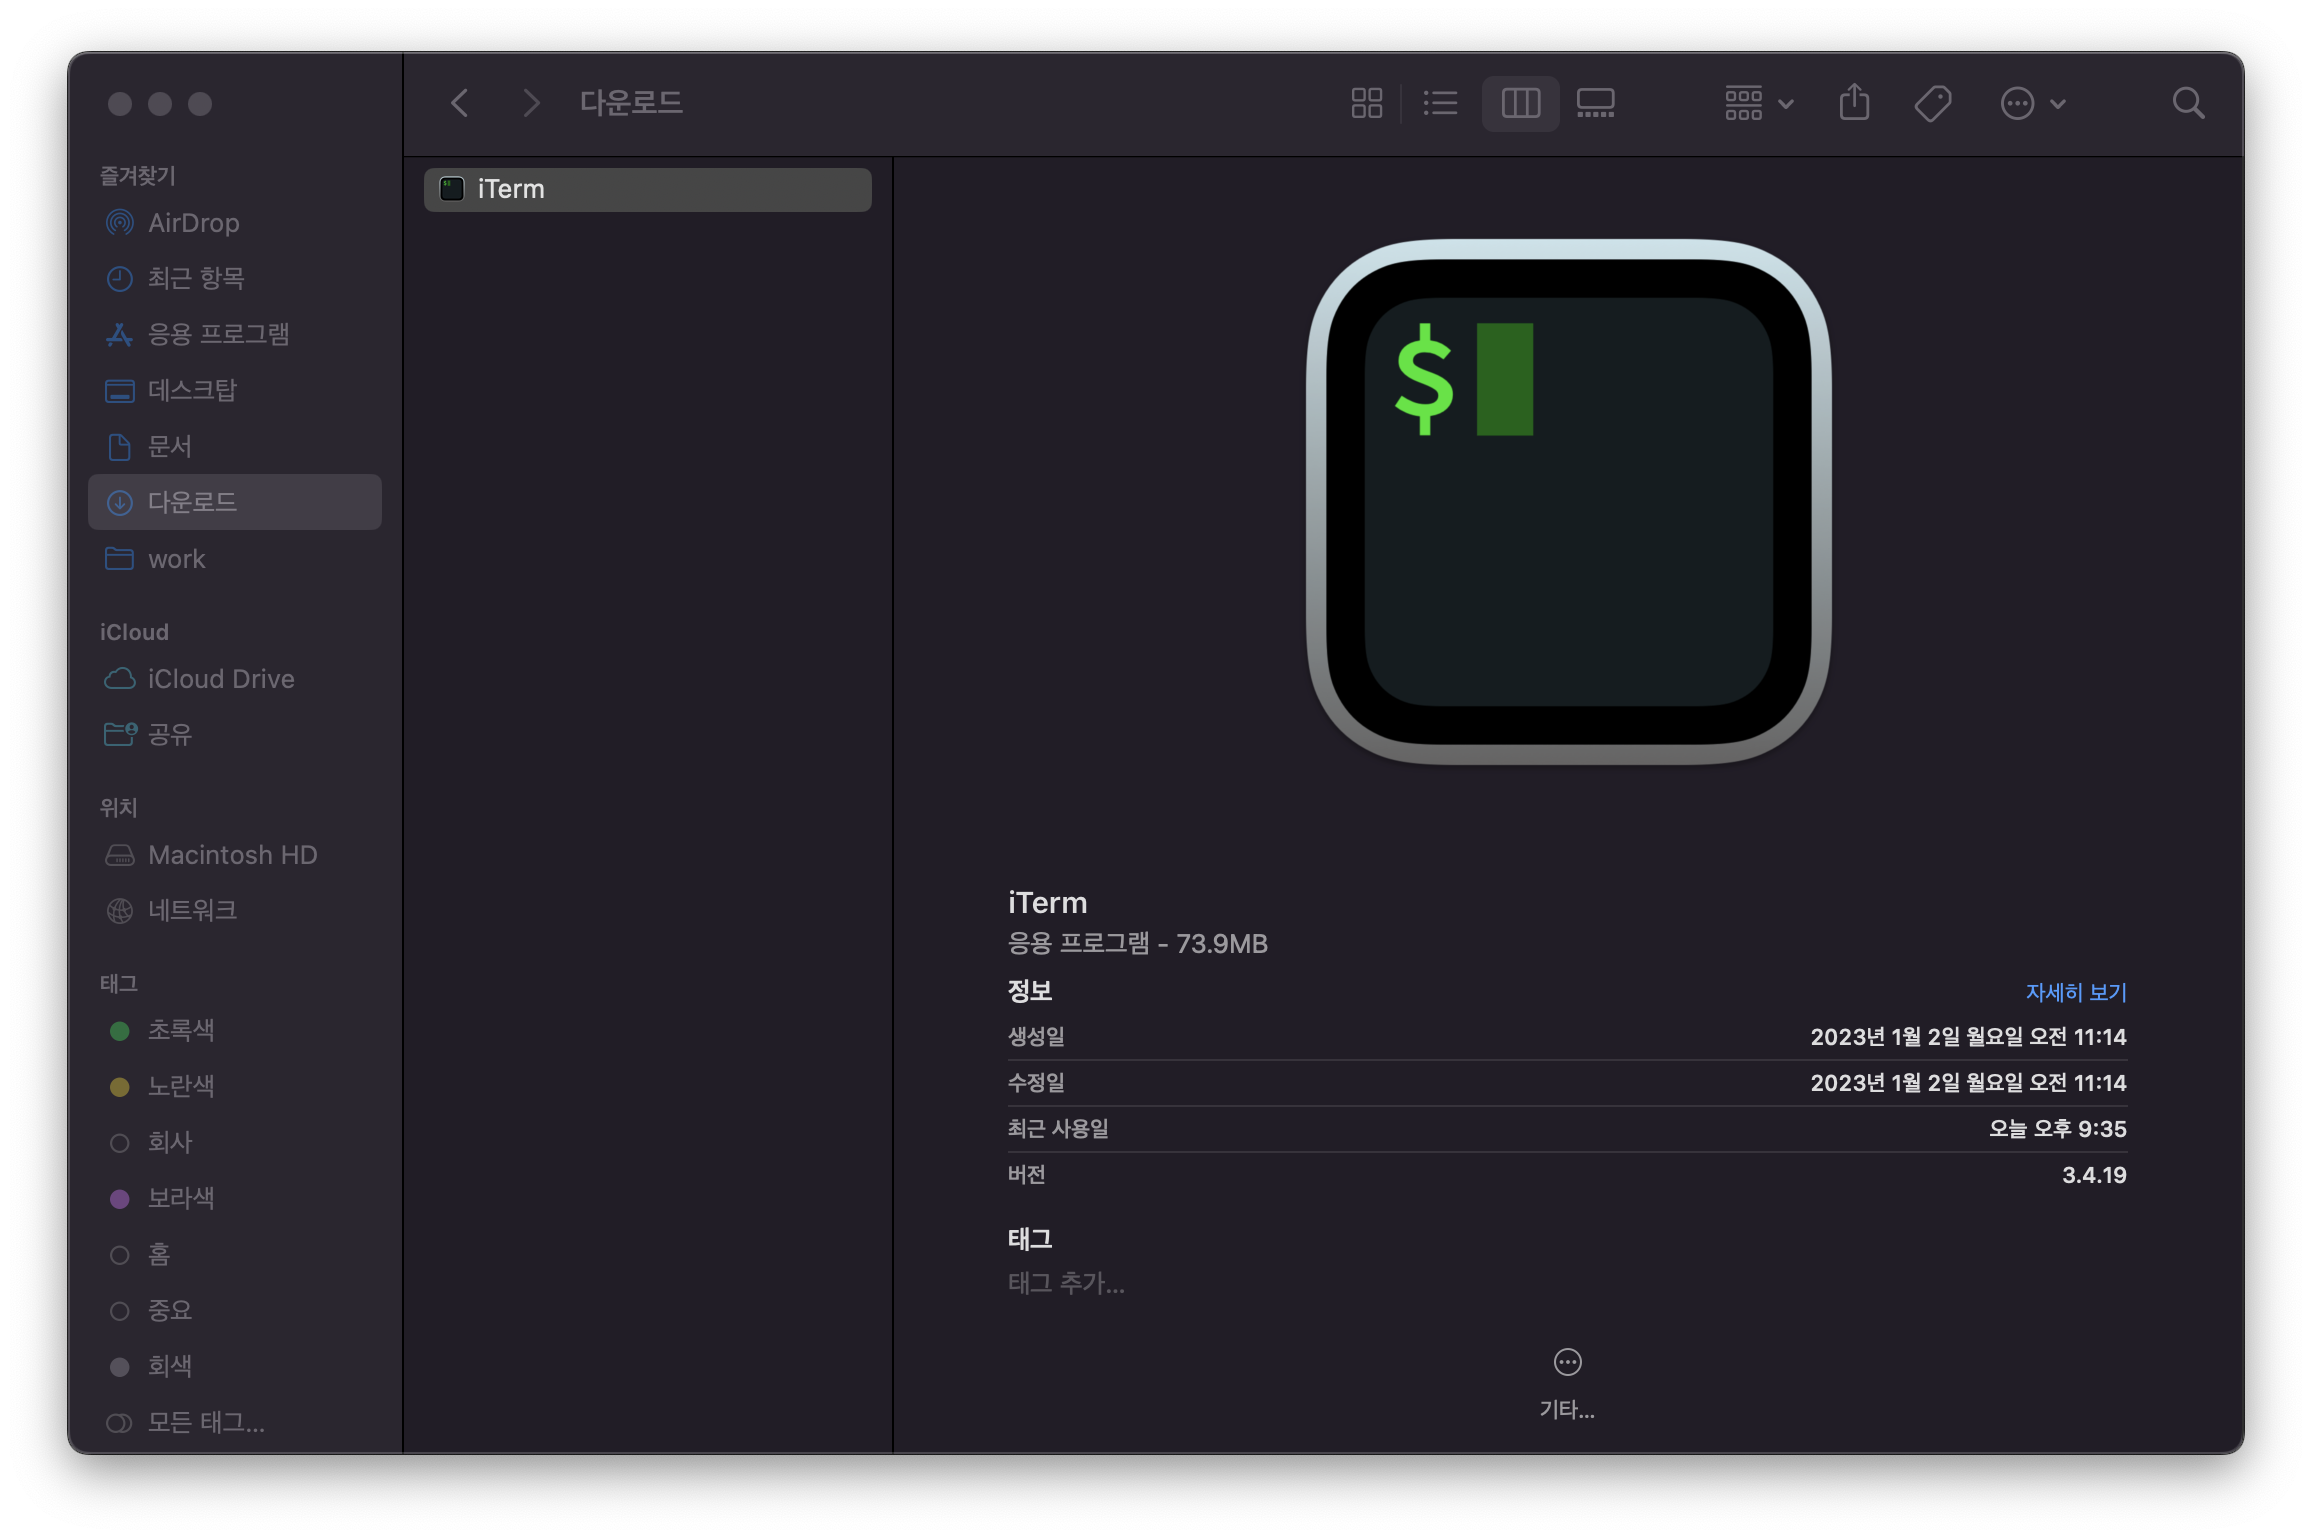This screenshot has width=2312, height=1538.
Task: Click the 버전 value 3.4.19
Action: pyautogui.click(x=2094, y=1175)
